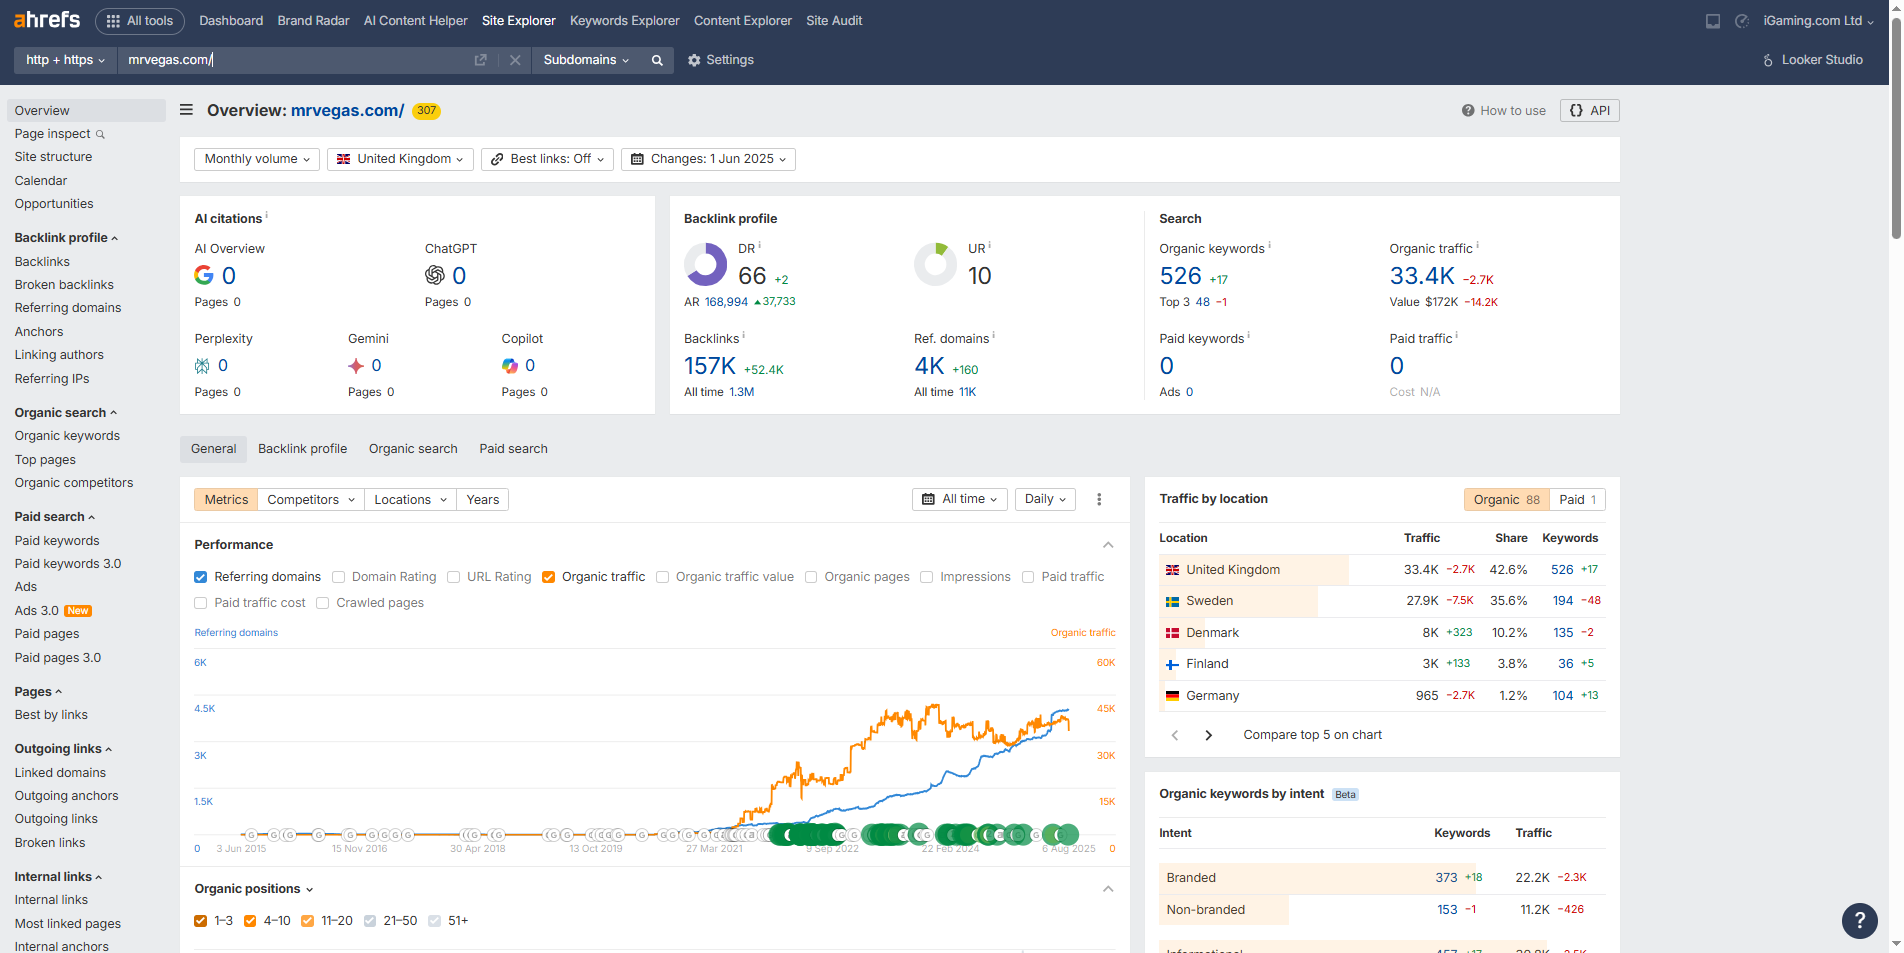This screenshot has width=1904, height=953.
Task: Open All tools button
Action: (x=140, y=21)
